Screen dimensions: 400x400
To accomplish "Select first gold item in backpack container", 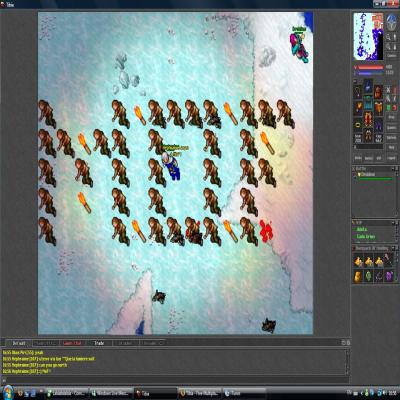I will [x=358, y=261].
